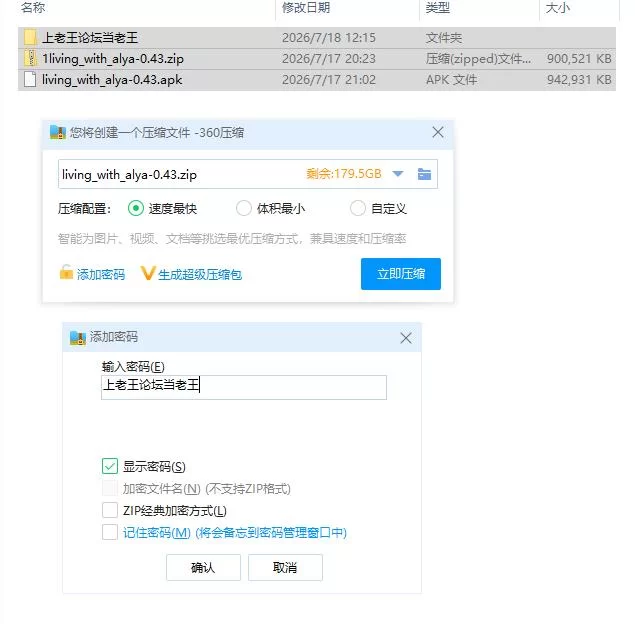Click the 文件夹 type cell
This screenshot has width=635, height=624.
(x=443, y=38)
